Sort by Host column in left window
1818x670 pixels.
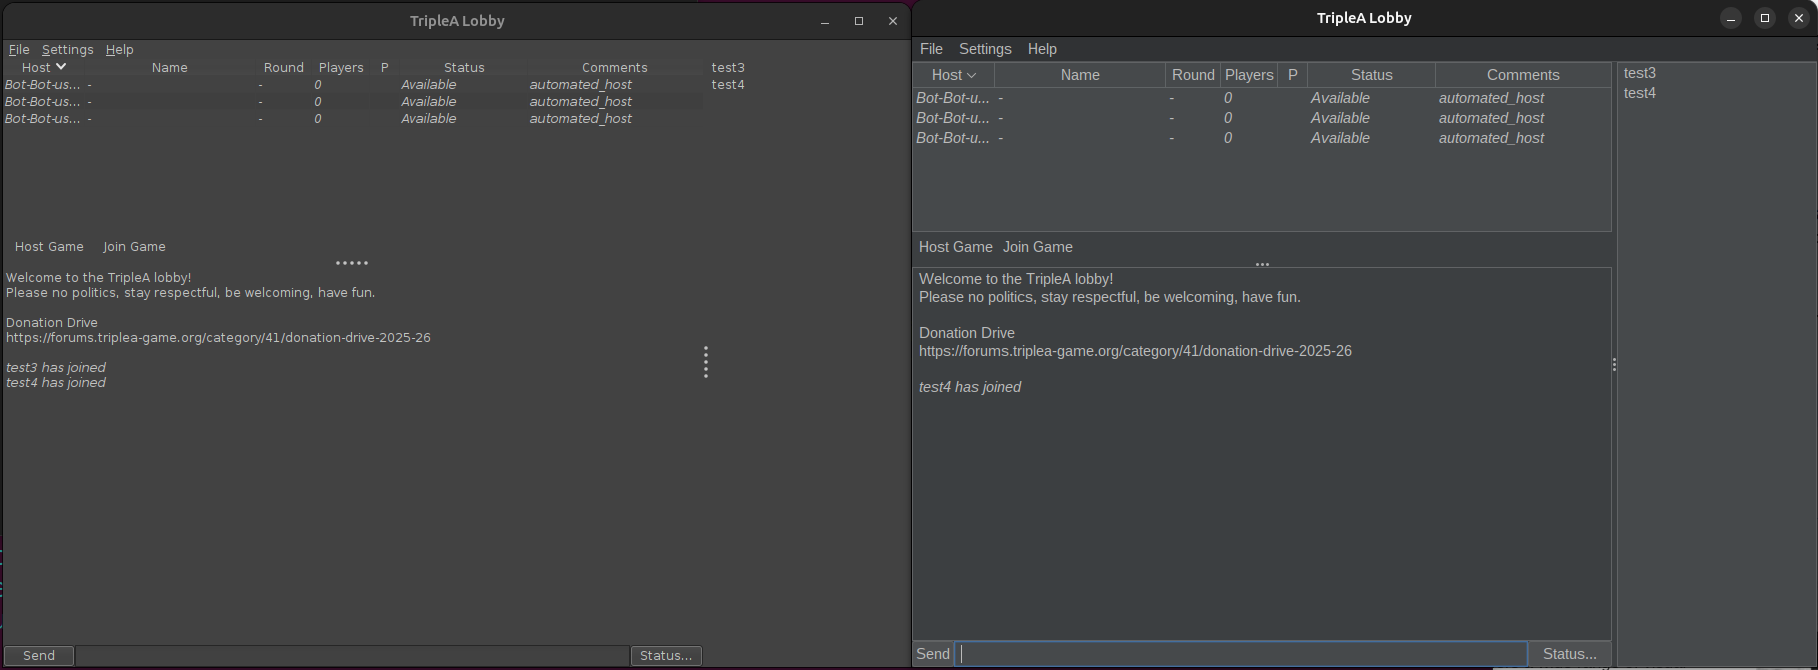pyautogui.click(x=44, y=67)
